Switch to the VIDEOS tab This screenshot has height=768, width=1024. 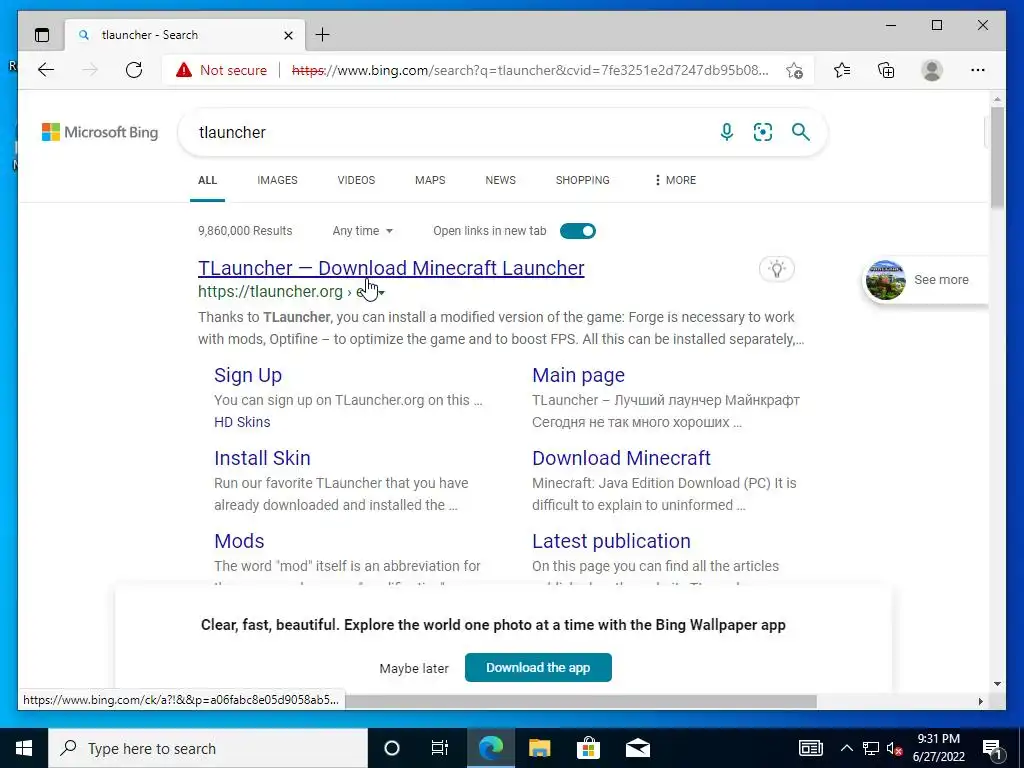(x=356, y=180)
